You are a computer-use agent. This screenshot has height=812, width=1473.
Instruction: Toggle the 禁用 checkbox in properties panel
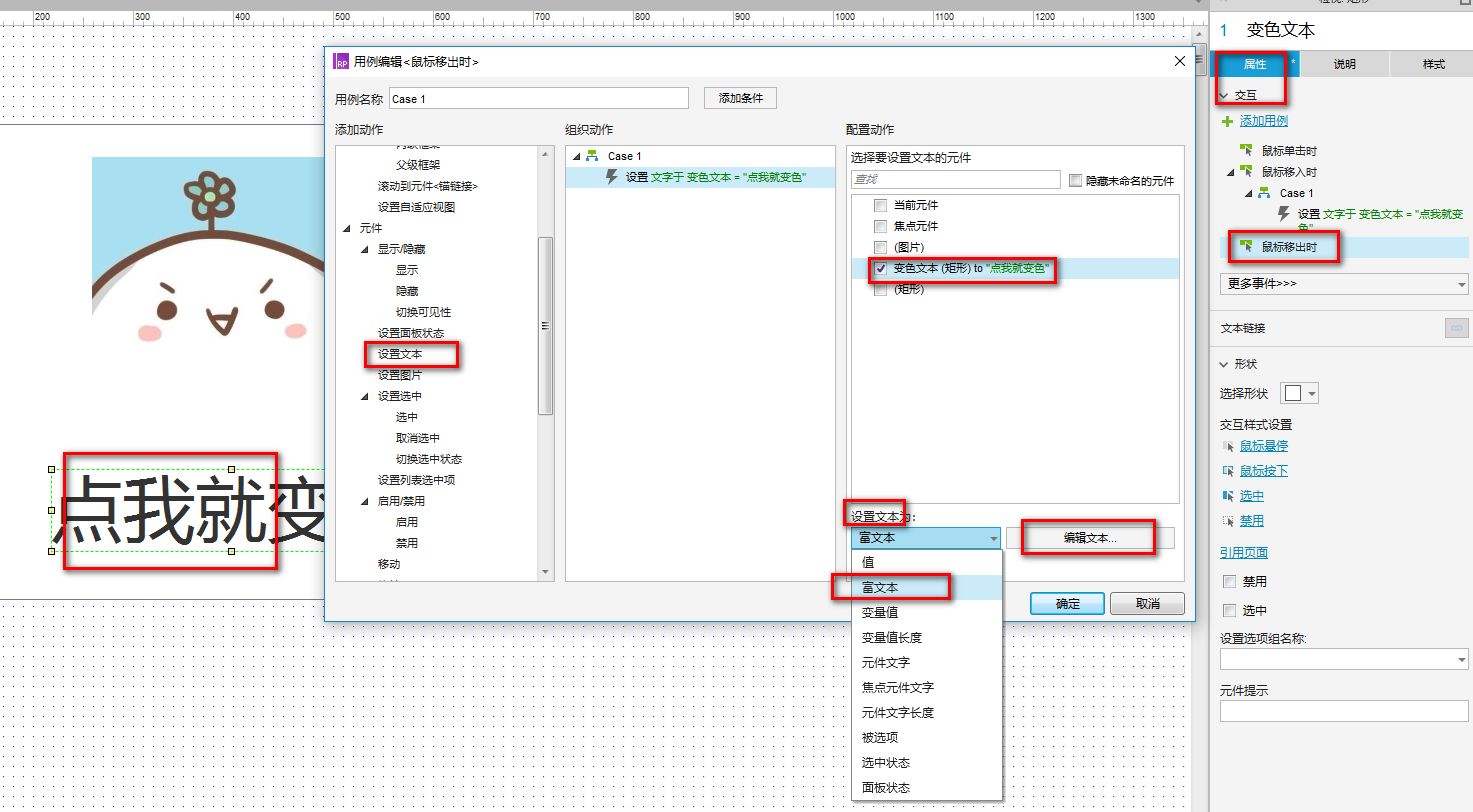1229,581
